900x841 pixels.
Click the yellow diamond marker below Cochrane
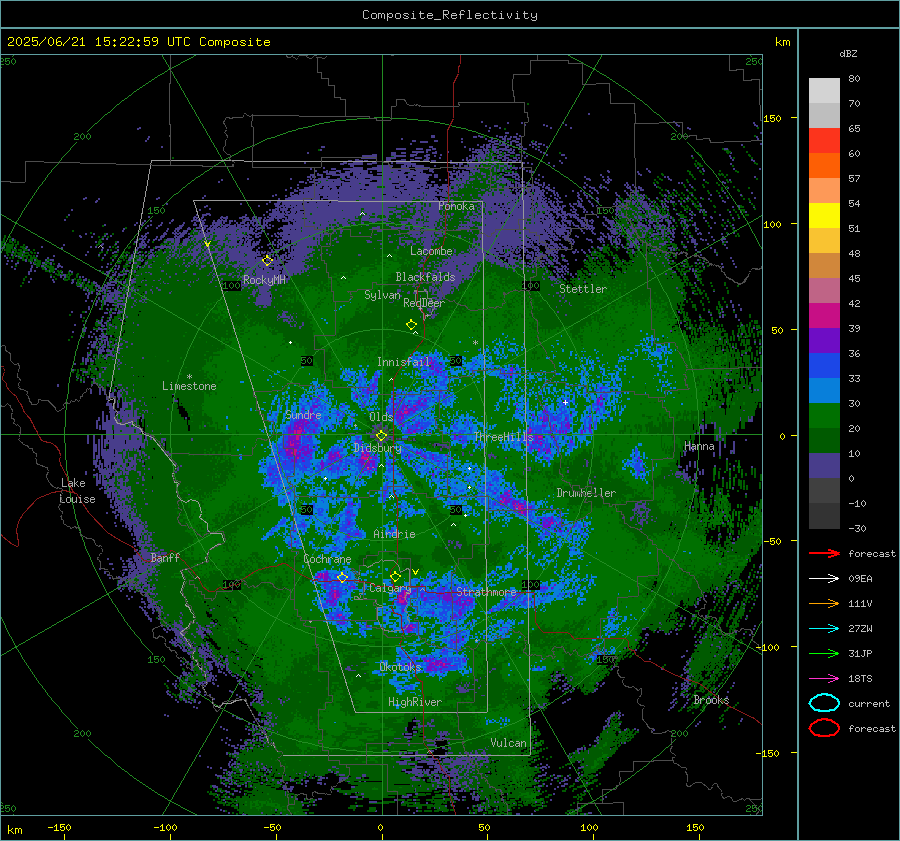342,577
